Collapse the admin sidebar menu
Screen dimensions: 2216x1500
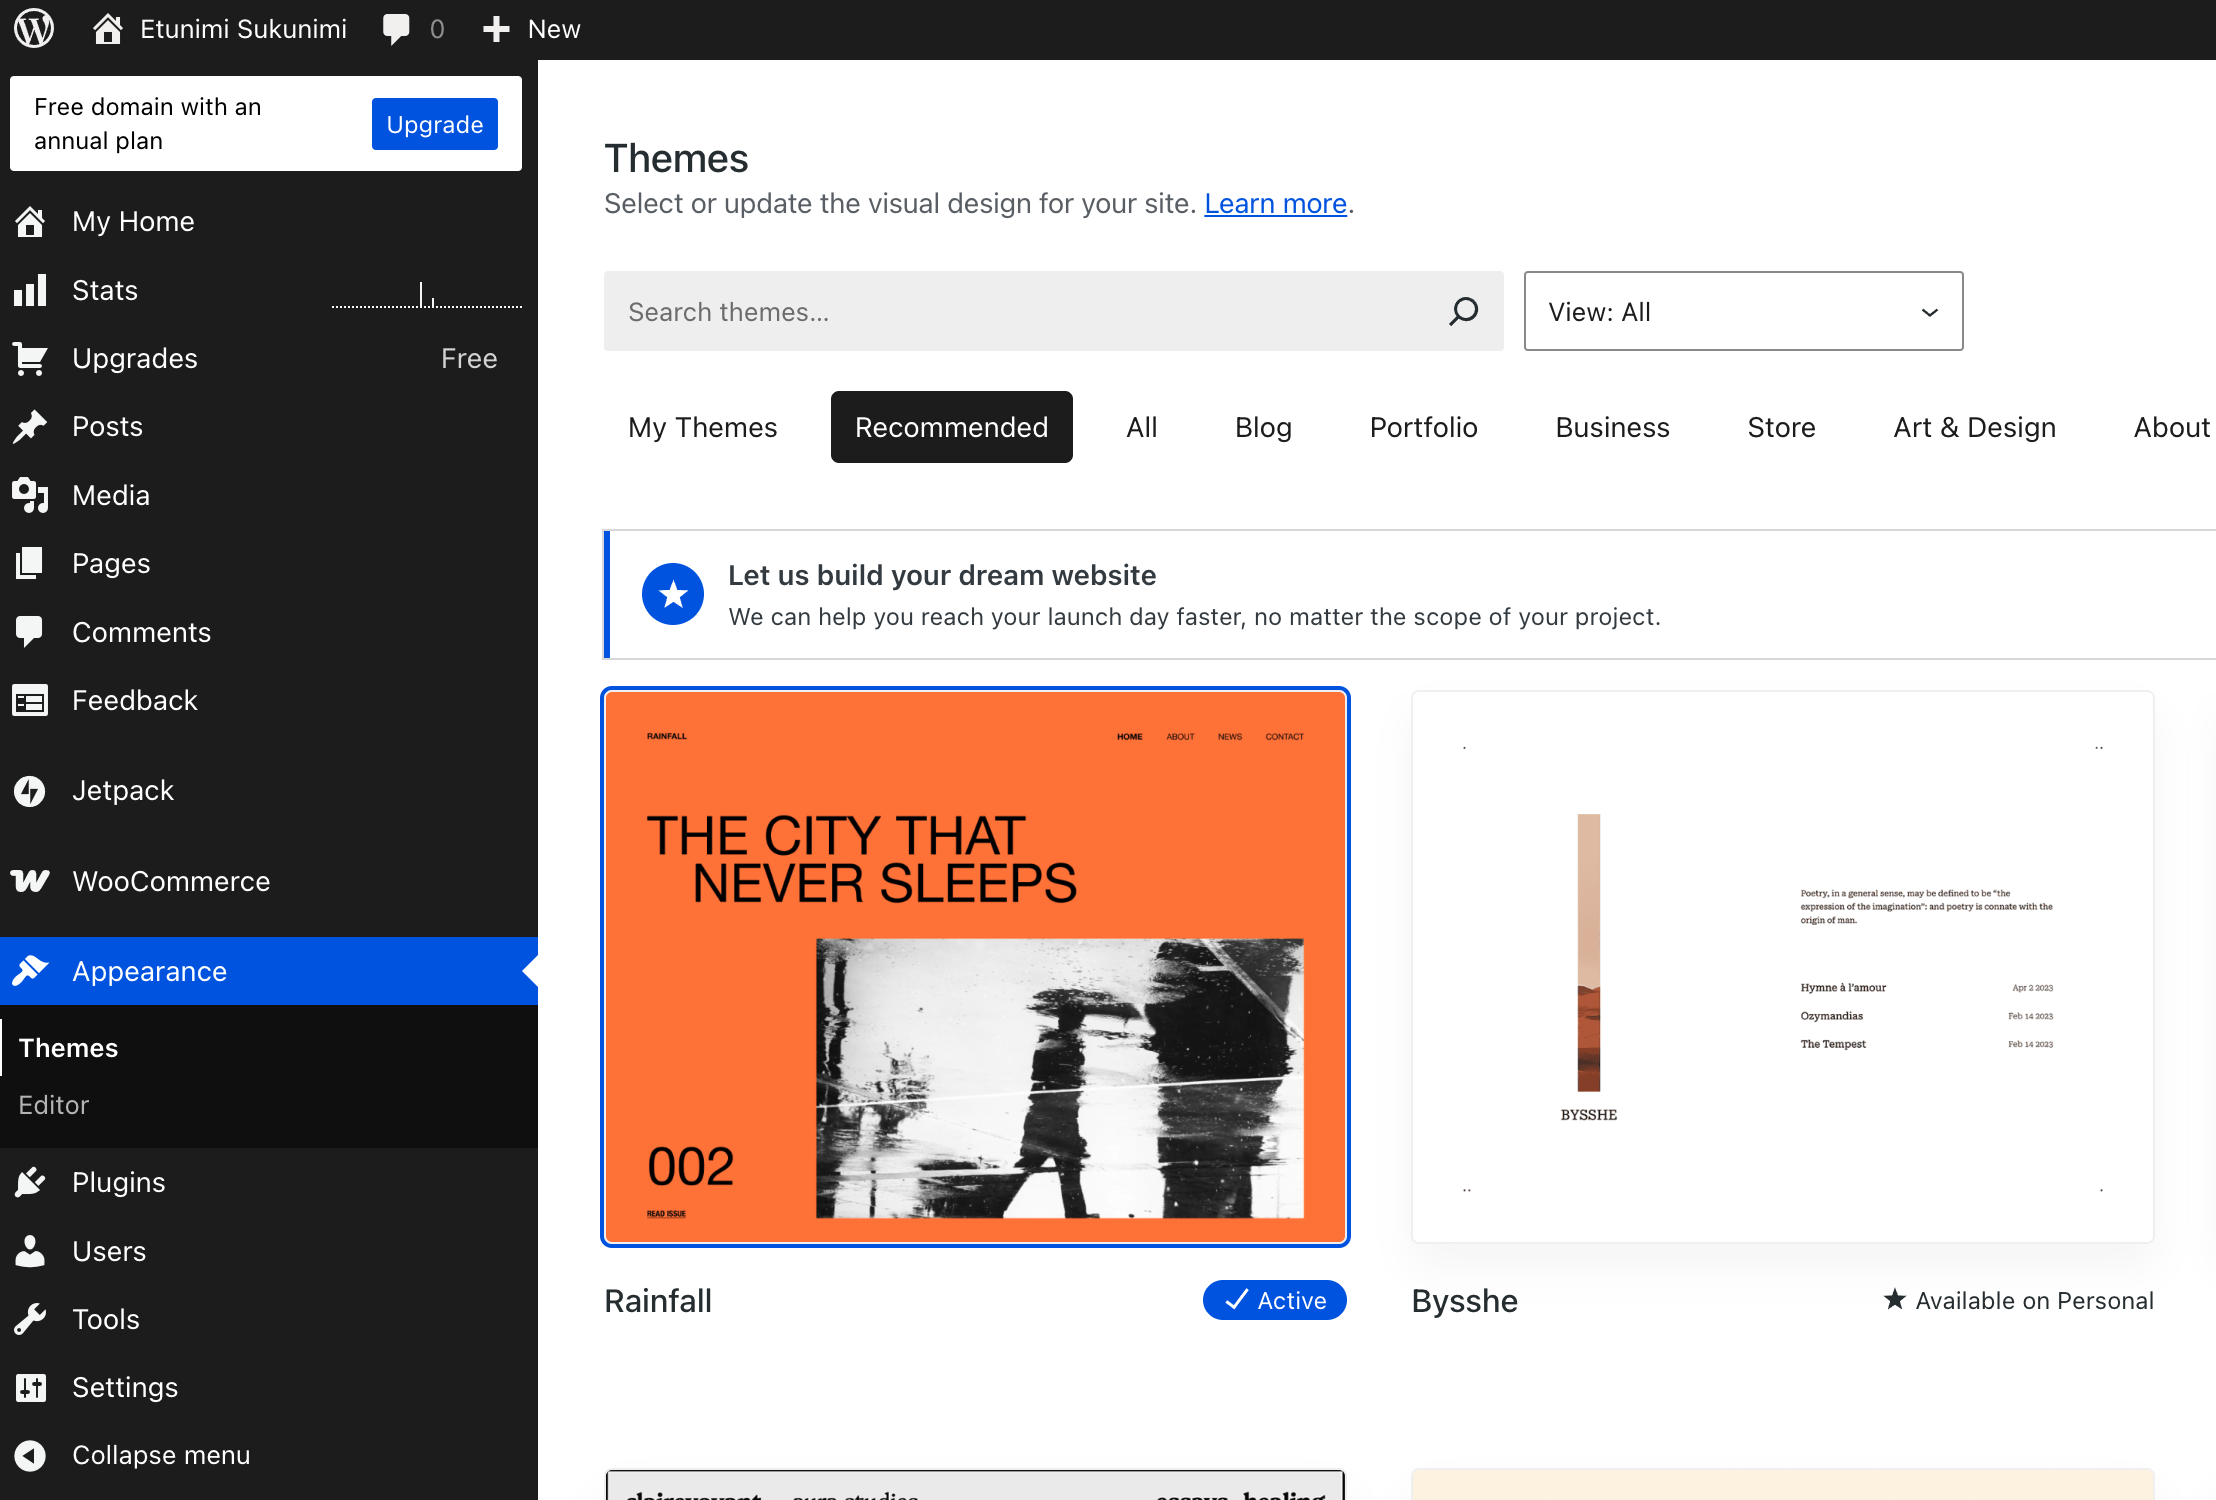tap(160, 1455)
